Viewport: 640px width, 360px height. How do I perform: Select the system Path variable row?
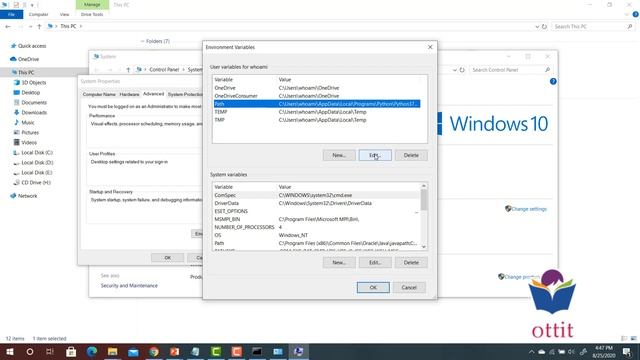coord(317,243)
